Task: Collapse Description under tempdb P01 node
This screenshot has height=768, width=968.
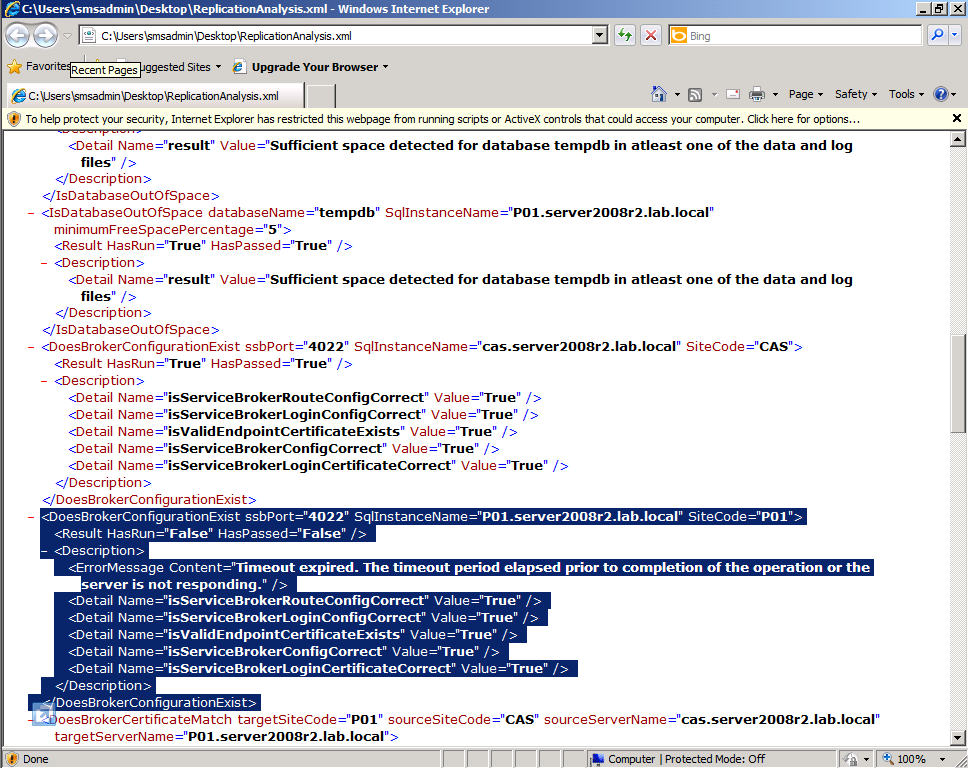Action: 44,263
